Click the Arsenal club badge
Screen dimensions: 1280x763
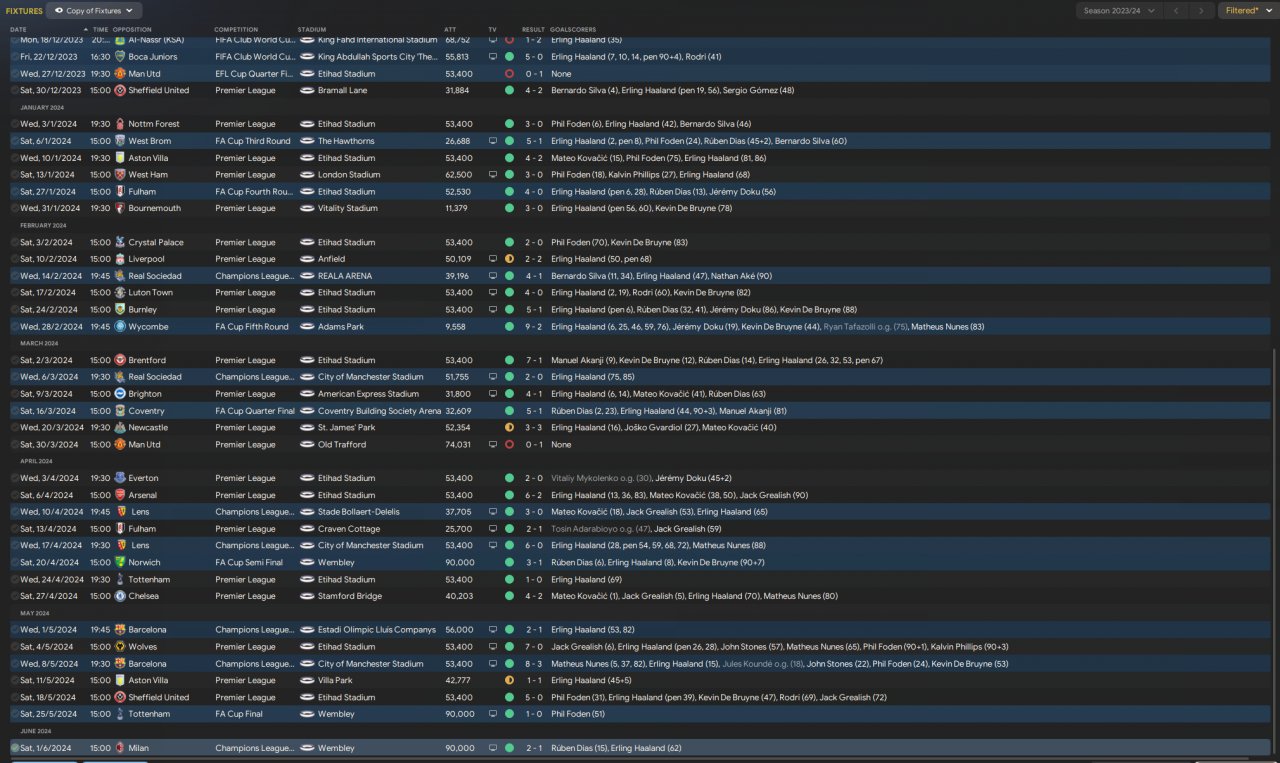120,495
